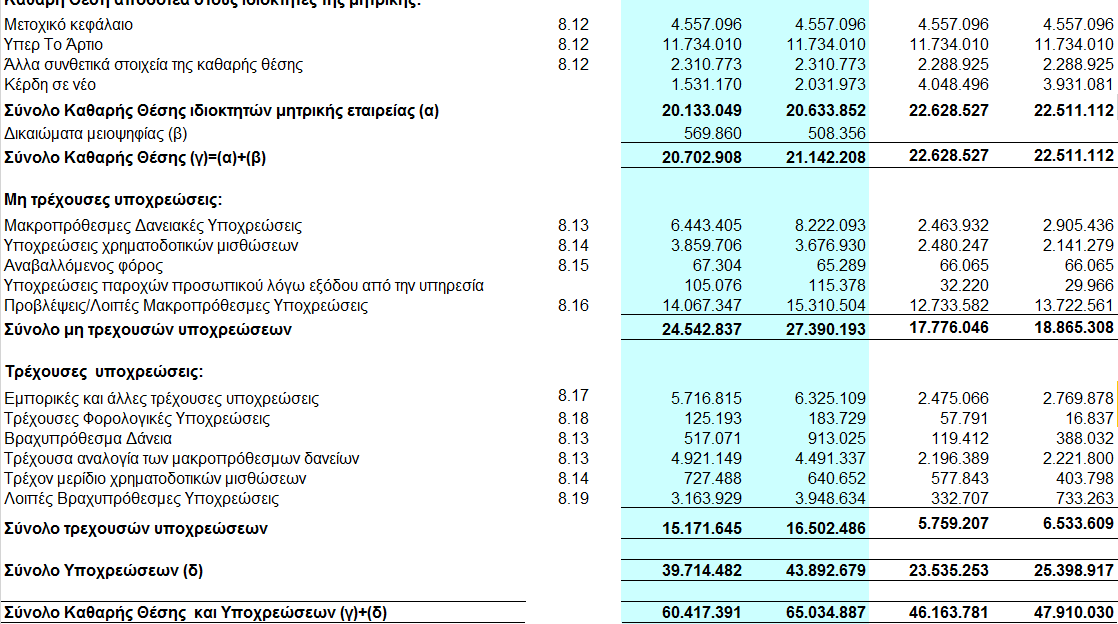Select minority interest value 569.860

(713, 134)
